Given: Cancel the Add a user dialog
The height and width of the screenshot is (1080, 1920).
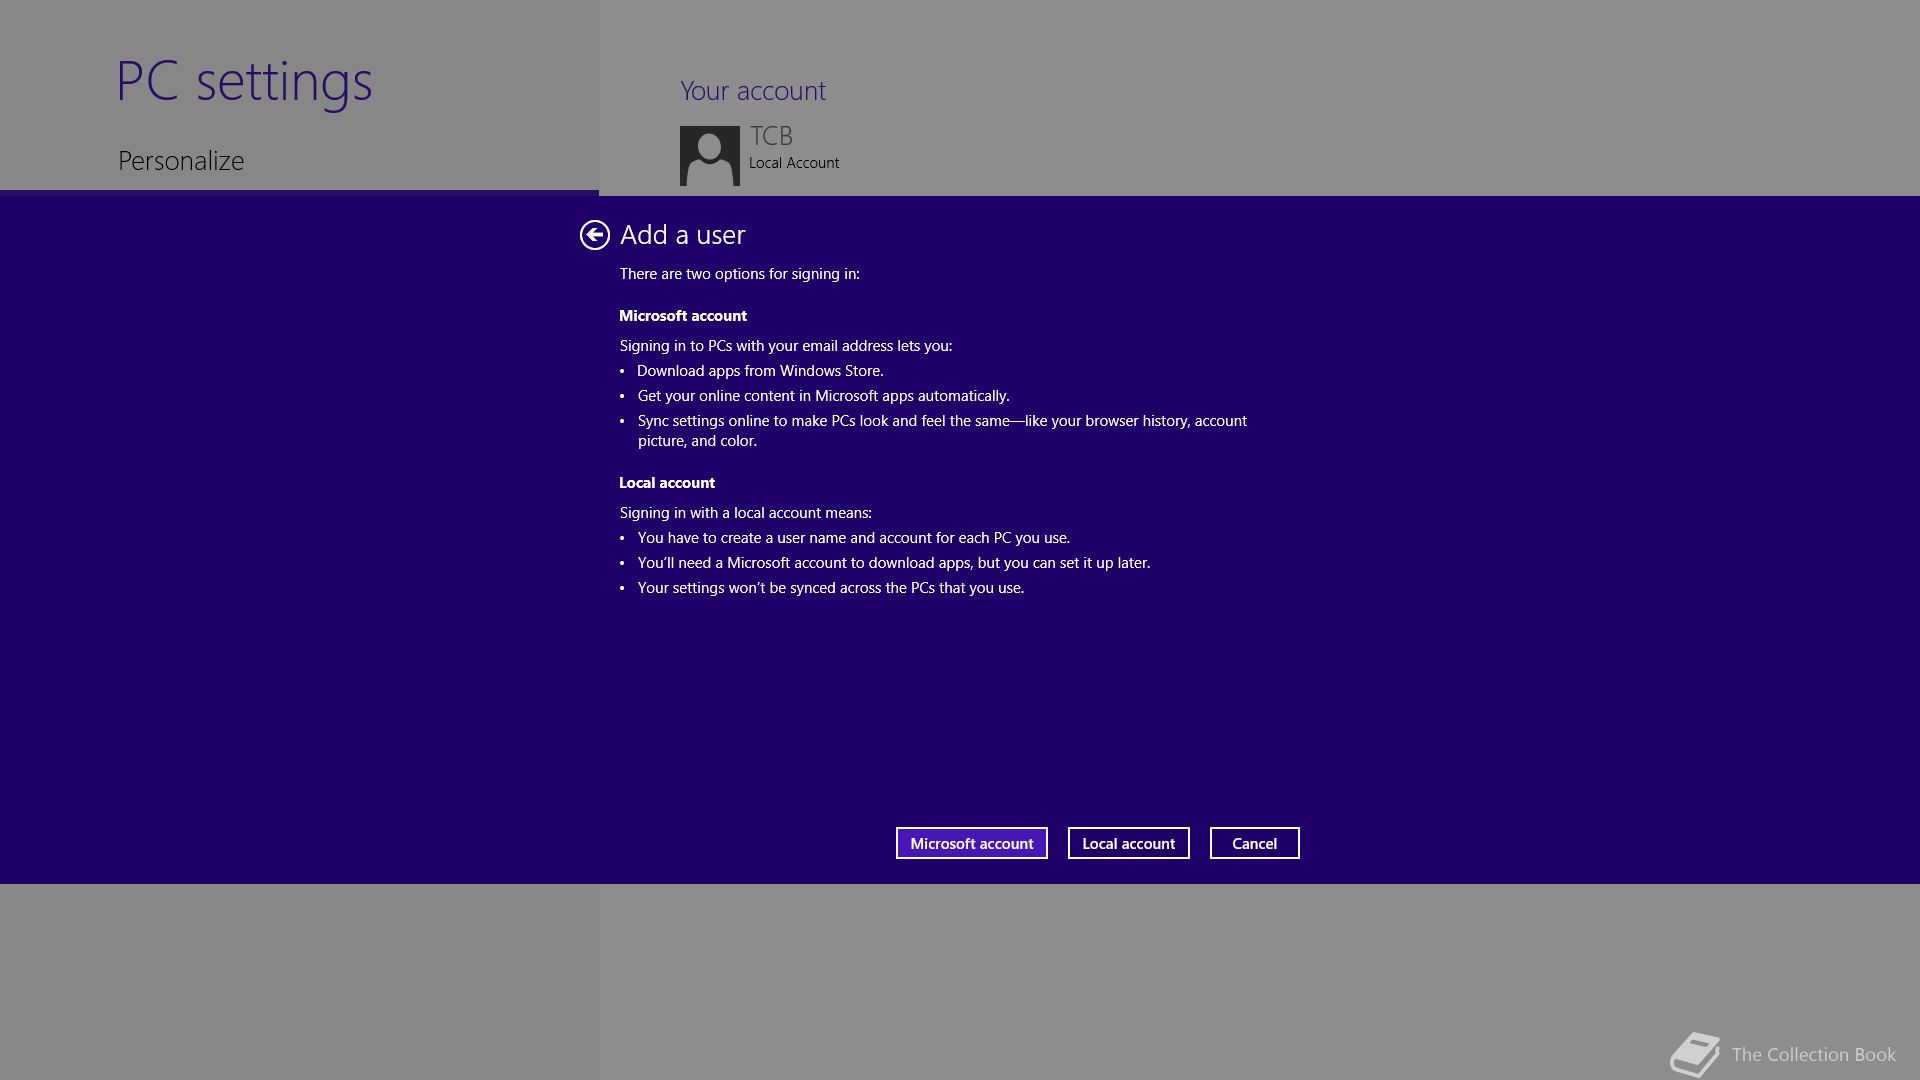Looking at the screenshot, I should pyautogui.click(x=1255, y=843).
